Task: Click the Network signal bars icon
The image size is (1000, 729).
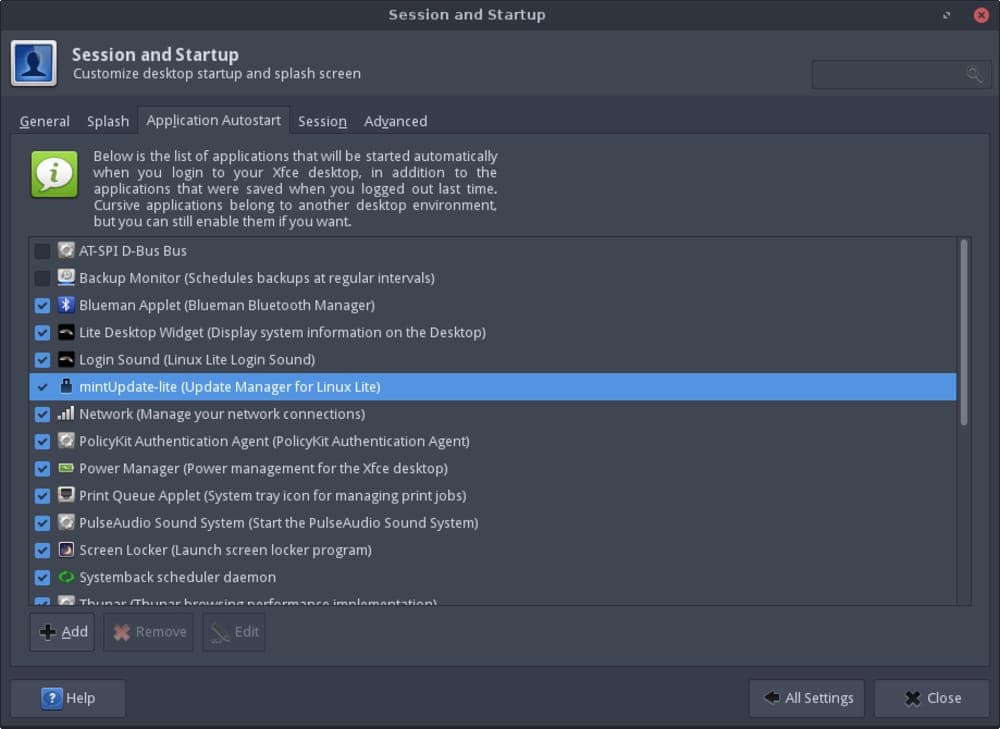Action: click(x=66, y=413)
